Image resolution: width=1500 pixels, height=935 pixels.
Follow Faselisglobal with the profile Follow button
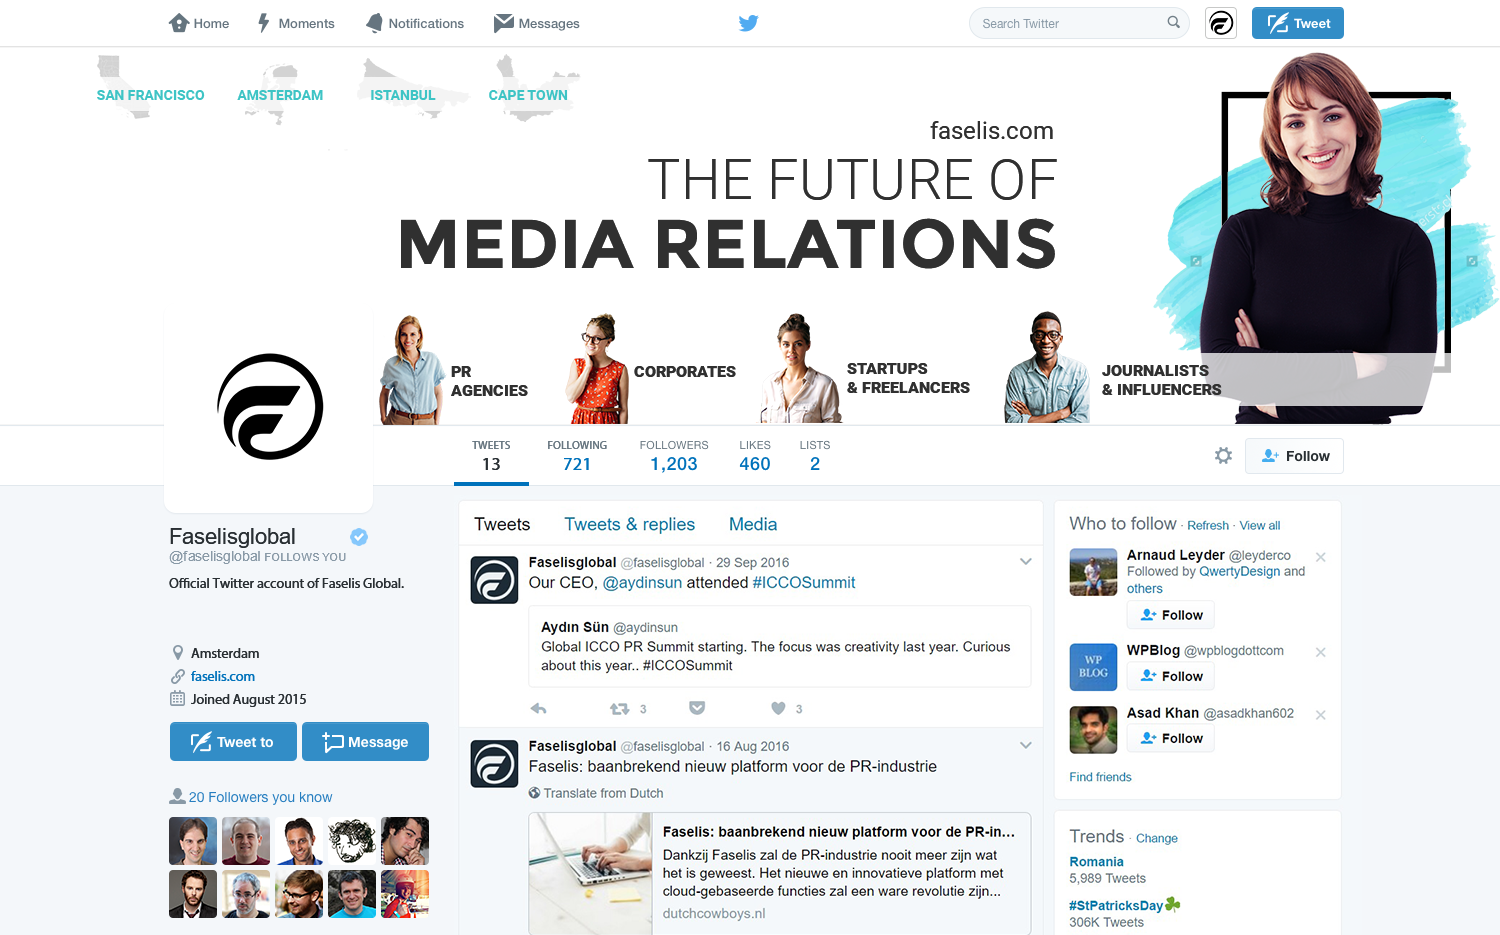pos(1294,456)
